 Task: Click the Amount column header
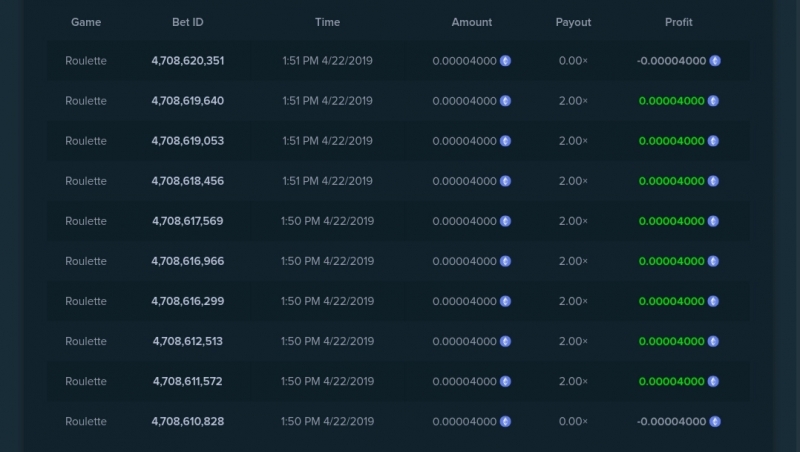click(x=472, y=22)
